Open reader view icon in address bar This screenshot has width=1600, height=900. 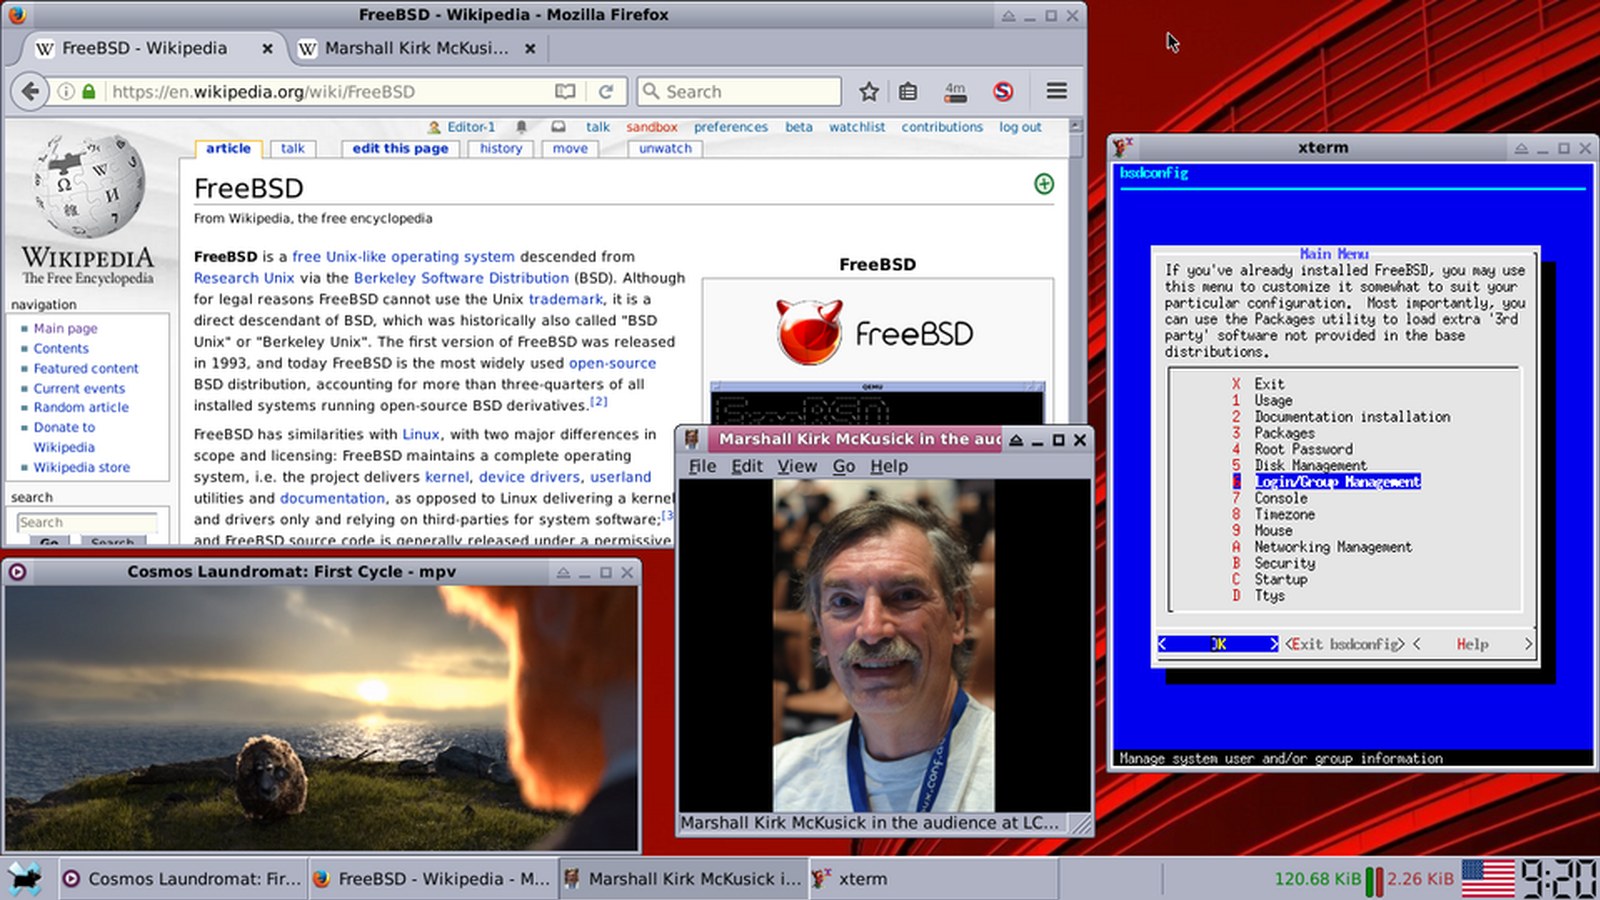pos(565,91)
